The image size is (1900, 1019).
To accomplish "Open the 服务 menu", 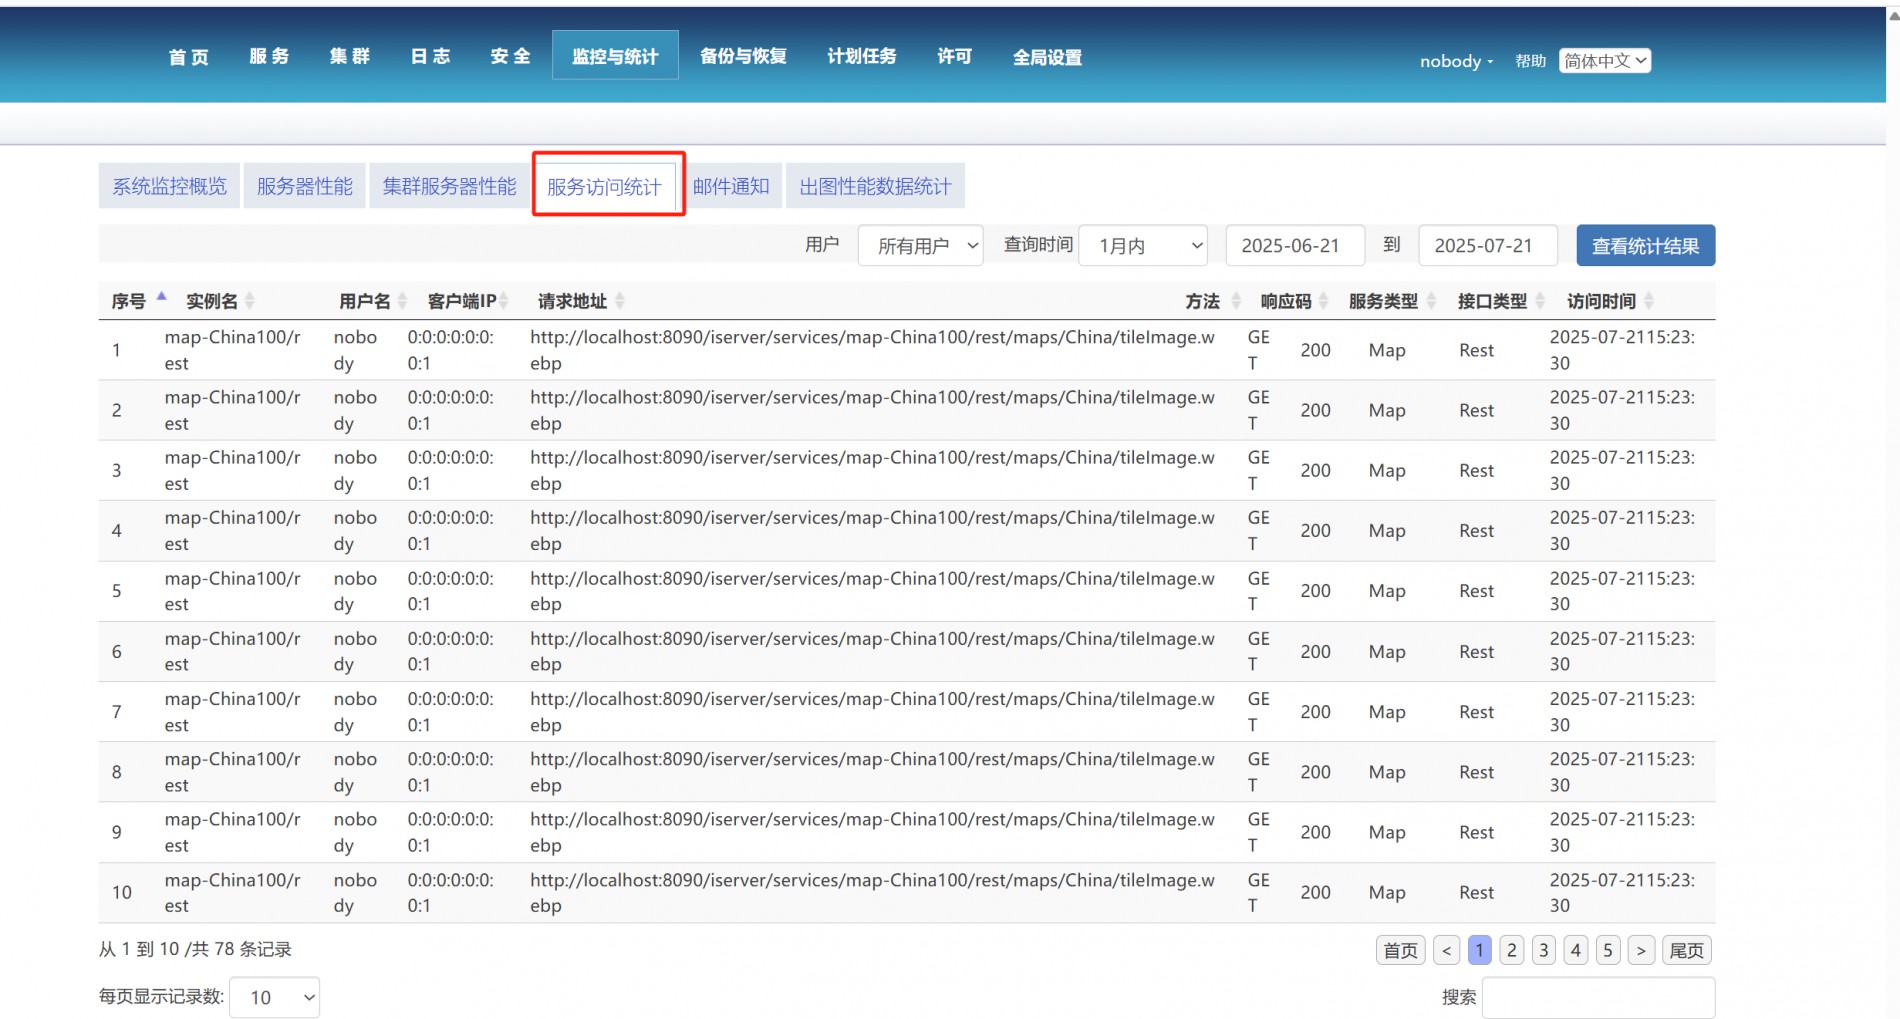I will [x=269, y=57].
